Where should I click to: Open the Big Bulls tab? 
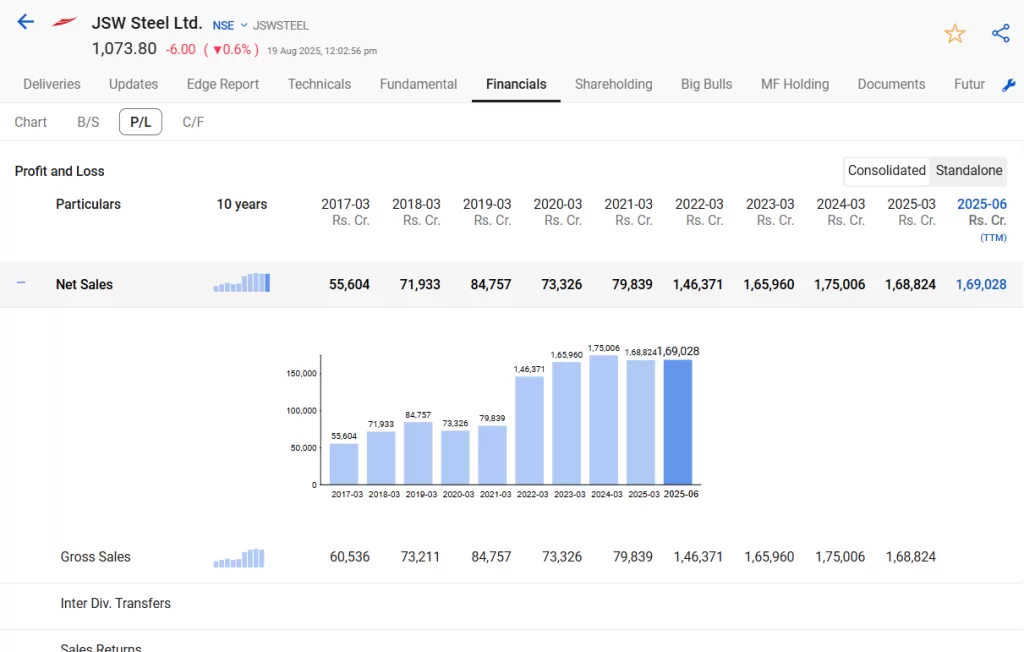click(707, 84)
